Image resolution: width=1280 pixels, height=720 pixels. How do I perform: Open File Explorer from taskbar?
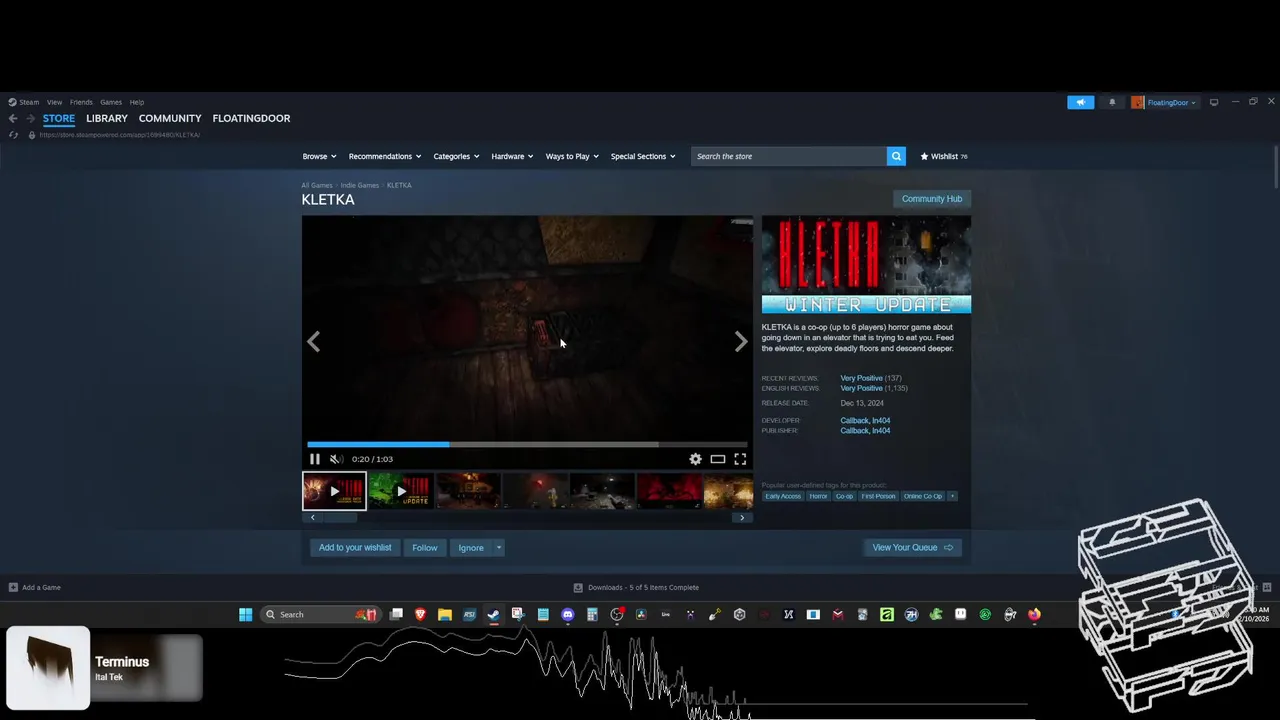[x=445, y=614]
